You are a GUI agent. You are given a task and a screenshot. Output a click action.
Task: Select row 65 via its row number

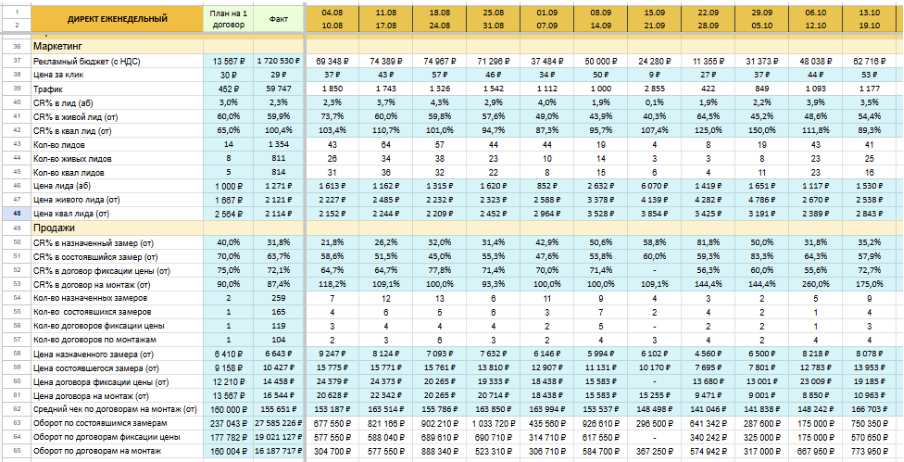16,451
